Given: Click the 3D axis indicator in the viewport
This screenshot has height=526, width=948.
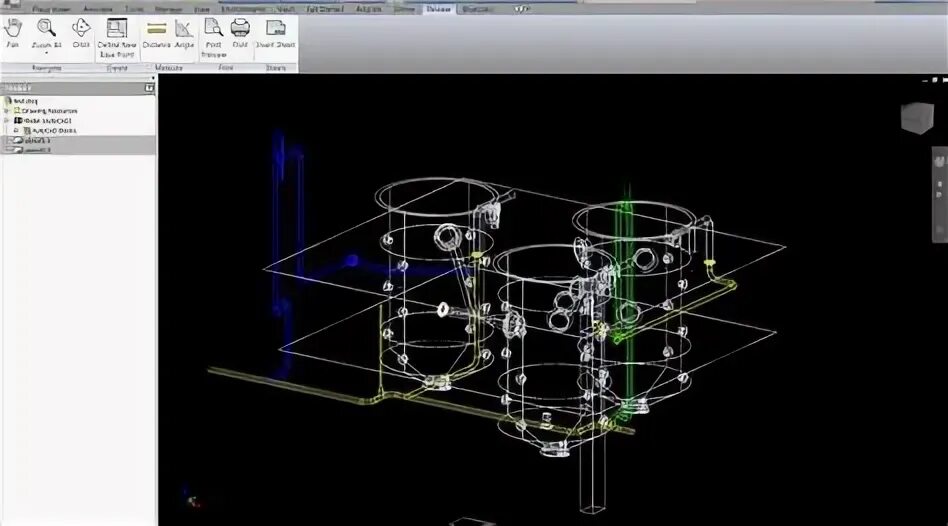Looking at the screenshot, I should (191, 498).
